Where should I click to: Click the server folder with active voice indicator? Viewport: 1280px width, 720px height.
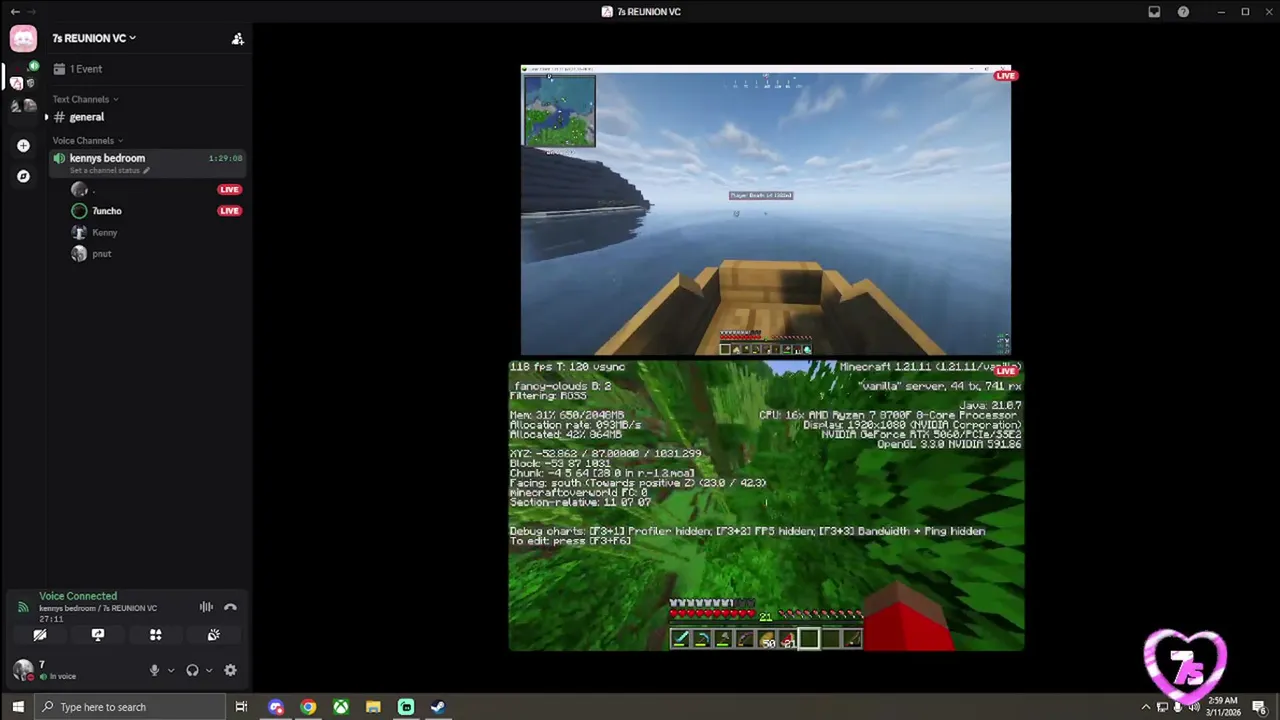point(23,76)
